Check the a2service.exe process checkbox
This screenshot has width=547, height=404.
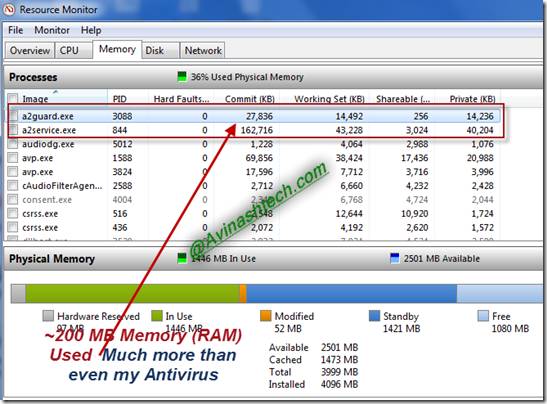click(x=13, y=130)
